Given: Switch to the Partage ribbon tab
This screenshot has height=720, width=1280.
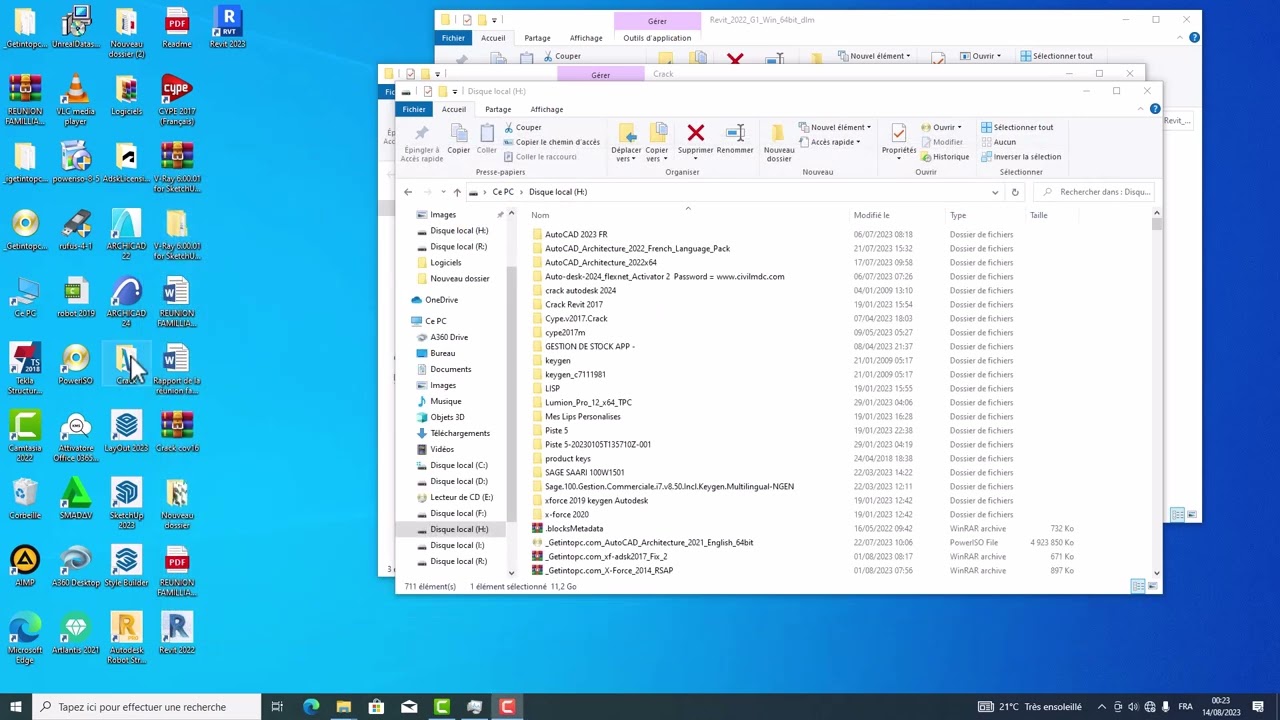Looking at the screenshot, I should [x=498, y=109].
